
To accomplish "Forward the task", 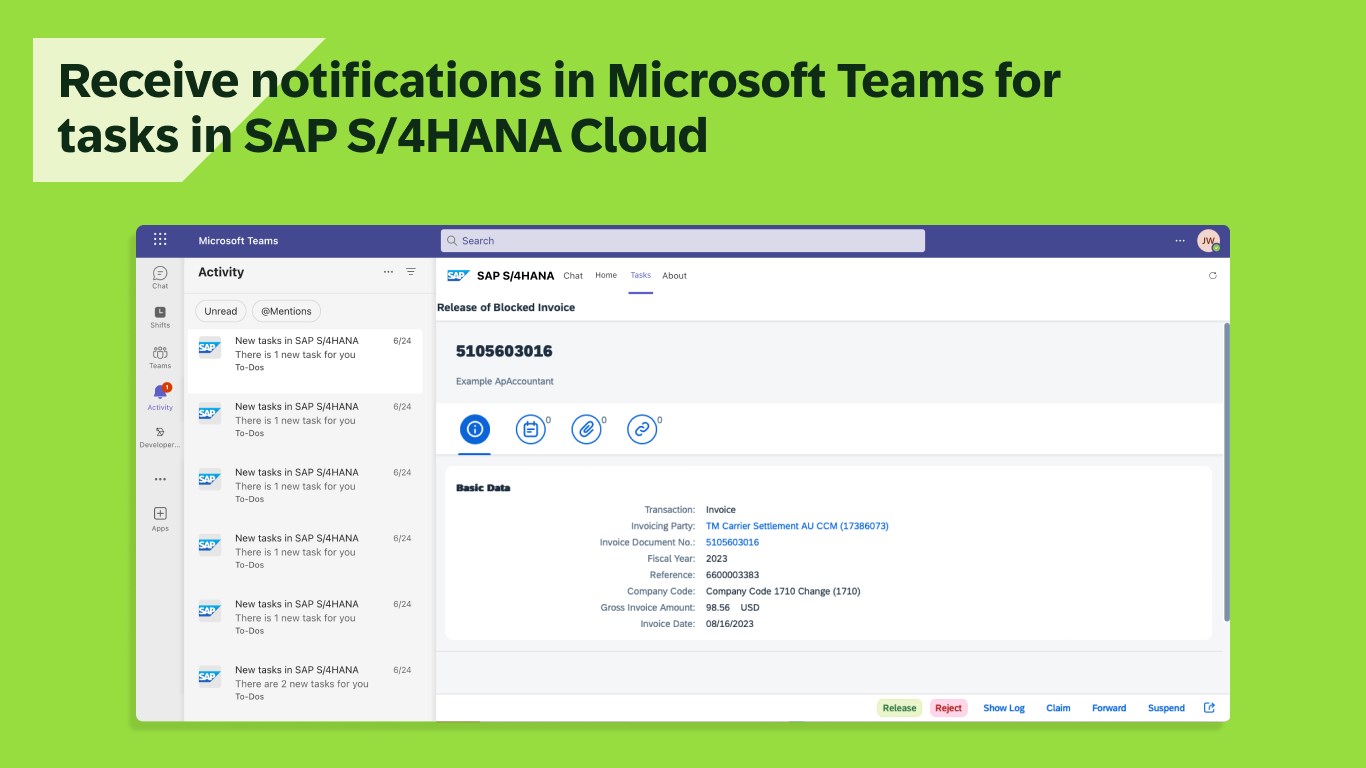I will click(1109, 708).
